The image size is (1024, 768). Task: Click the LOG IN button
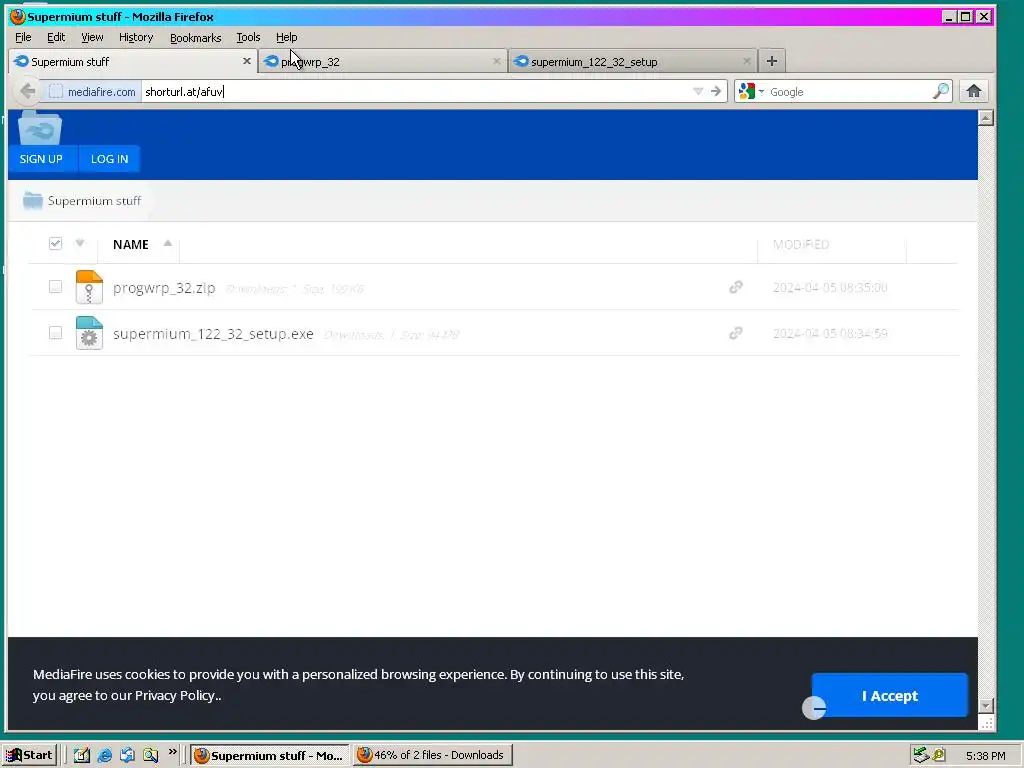(x=109, y=159)
